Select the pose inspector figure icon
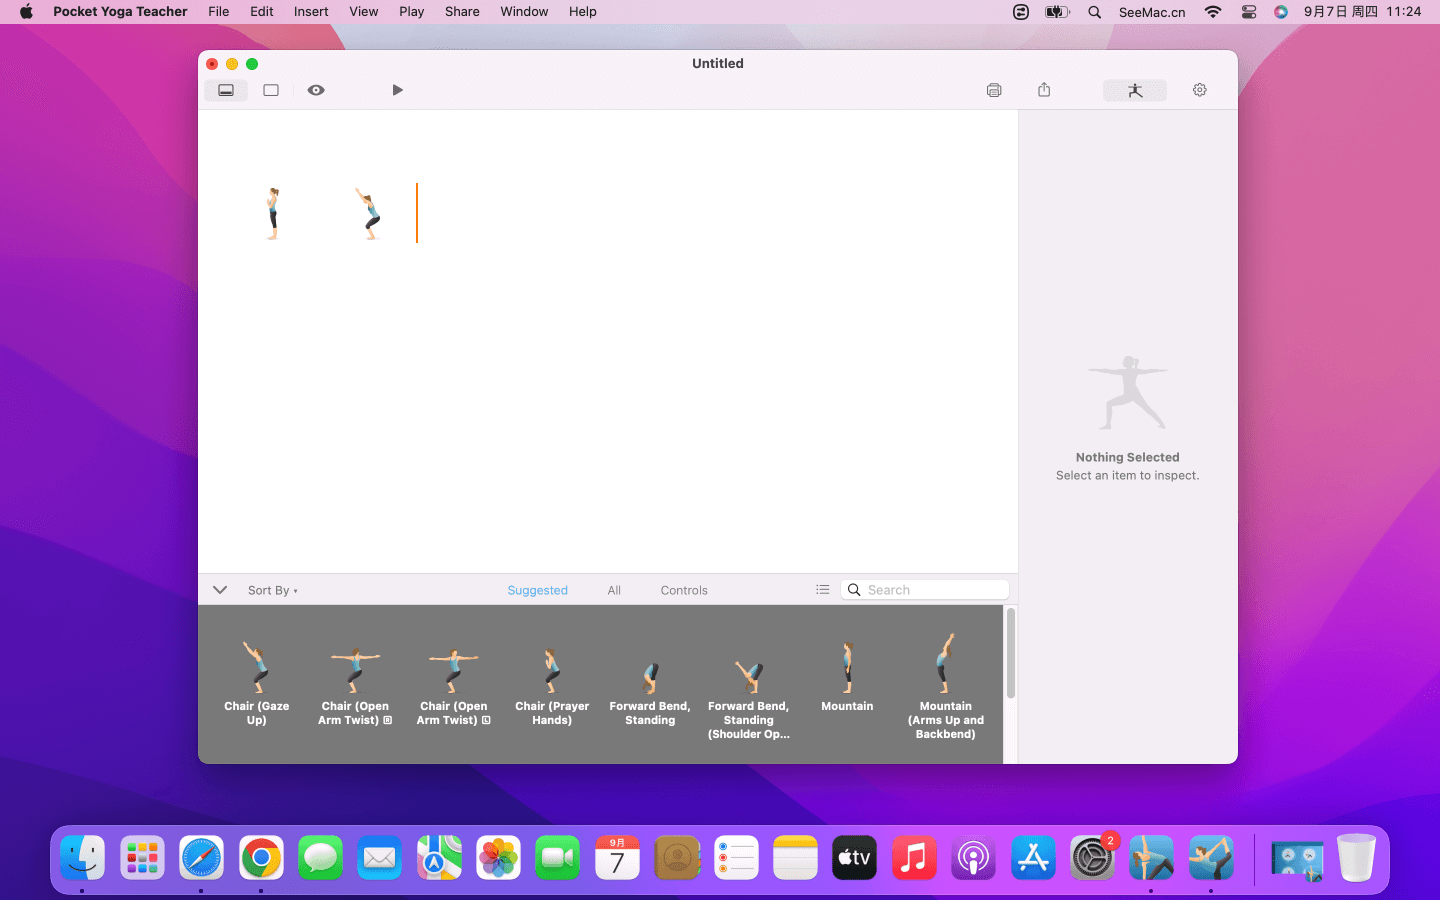Screen dimensions: 1440x900 coord(1134,90)
